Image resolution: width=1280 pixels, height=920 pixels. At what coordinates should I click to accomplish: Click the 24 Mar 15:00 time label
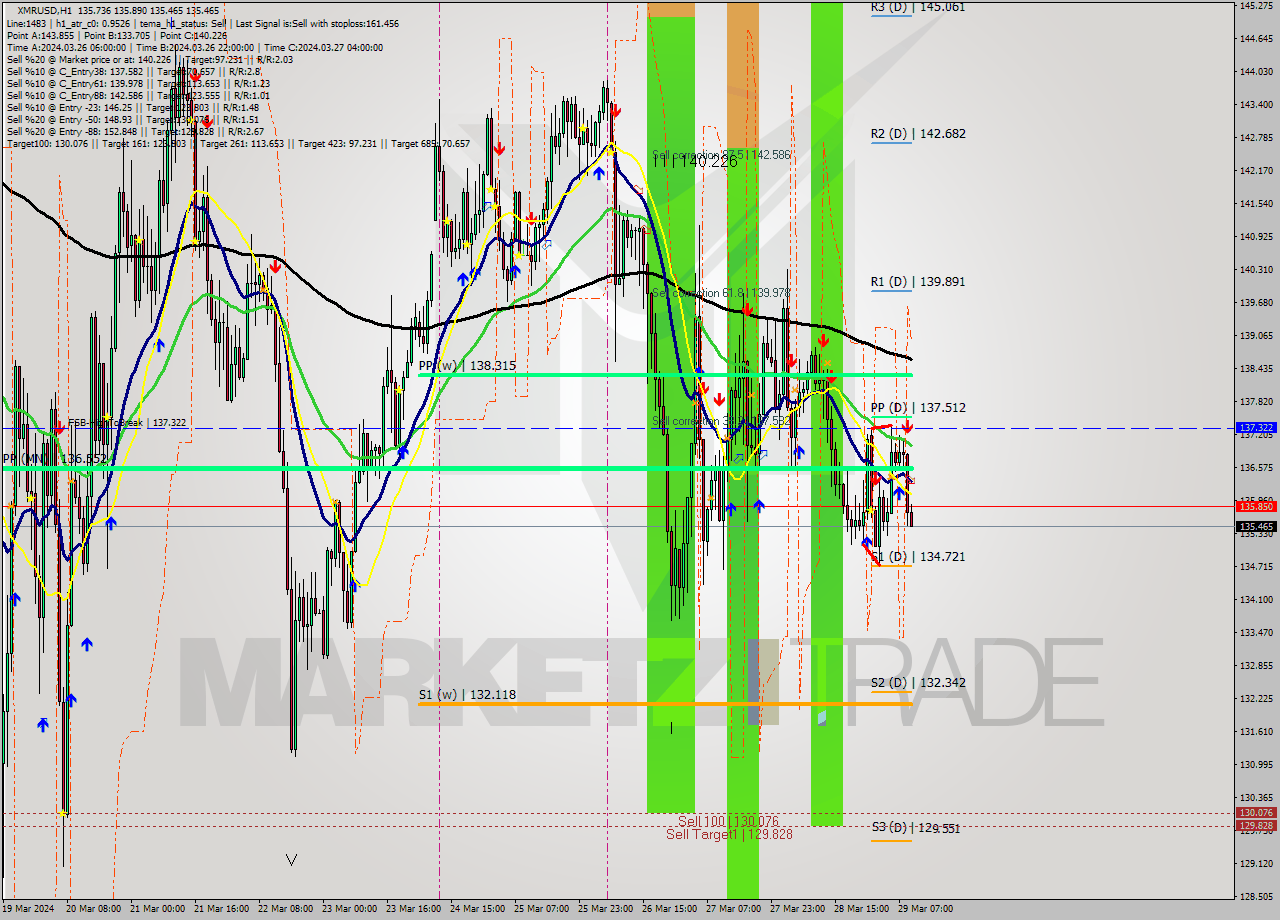pyautogui.click(x=478, y=909)
